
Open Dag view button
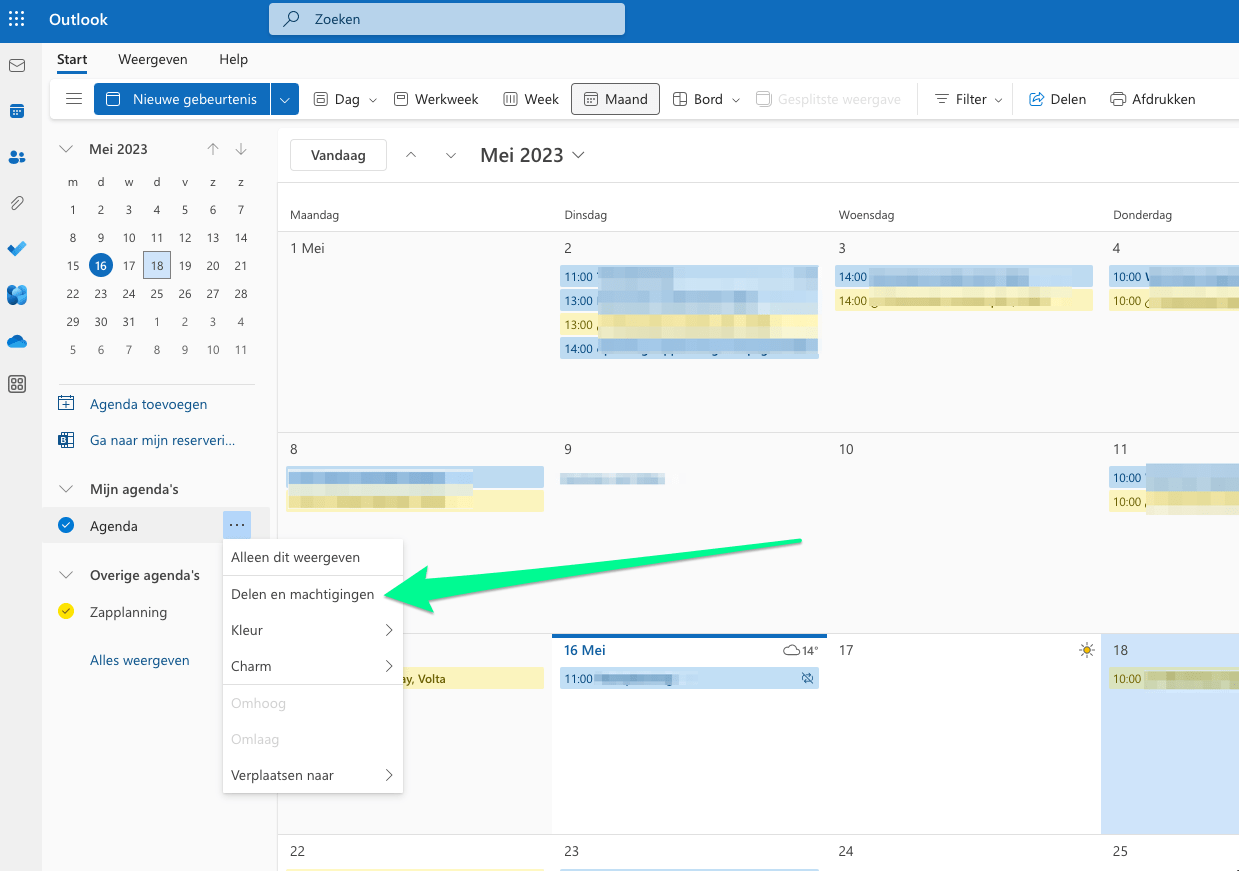click(336, 99)
